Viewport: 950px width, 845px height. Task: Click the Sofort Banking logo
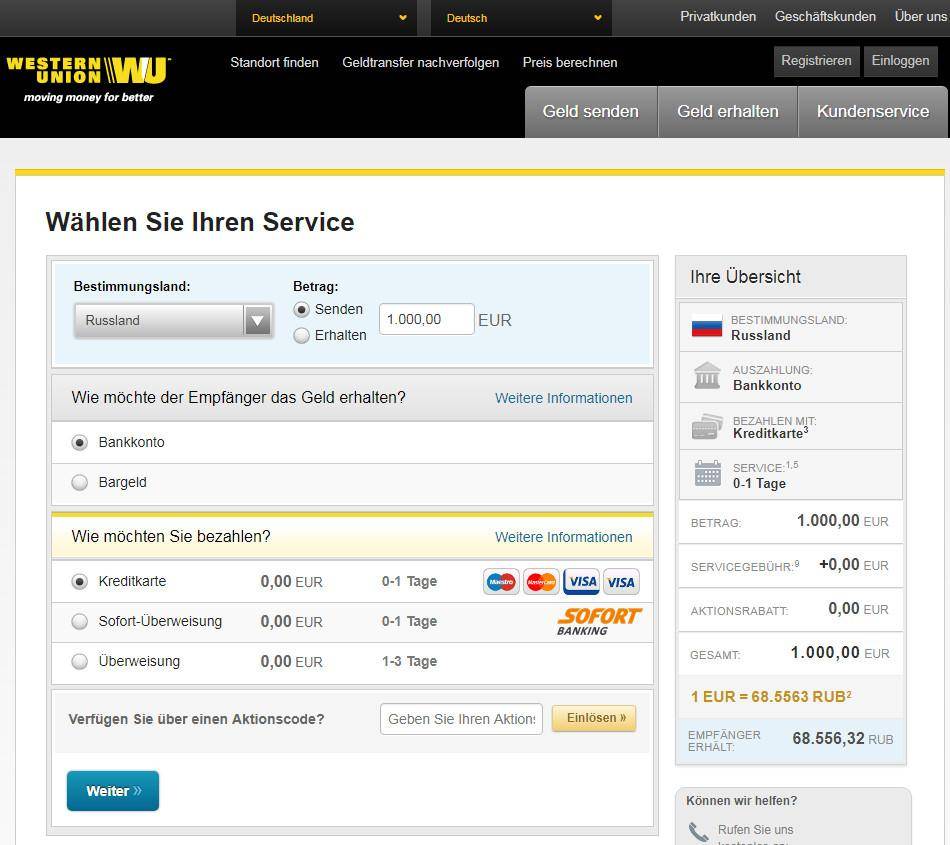point(598,621)
